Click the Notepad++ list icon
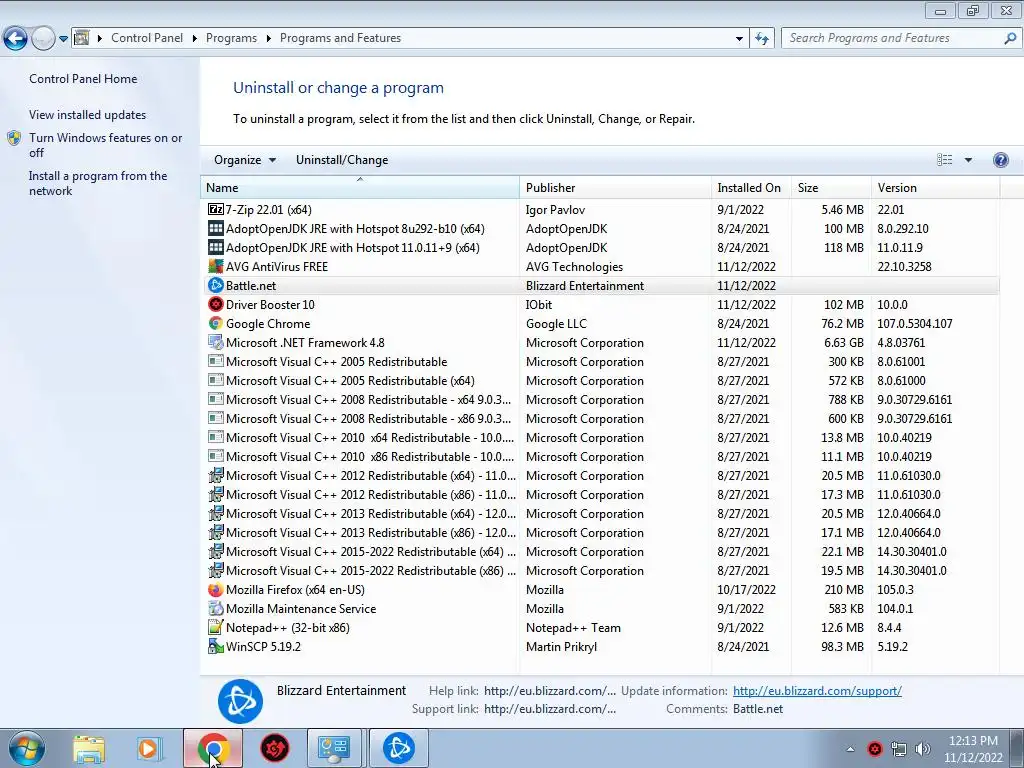 [x=216, y=628]
